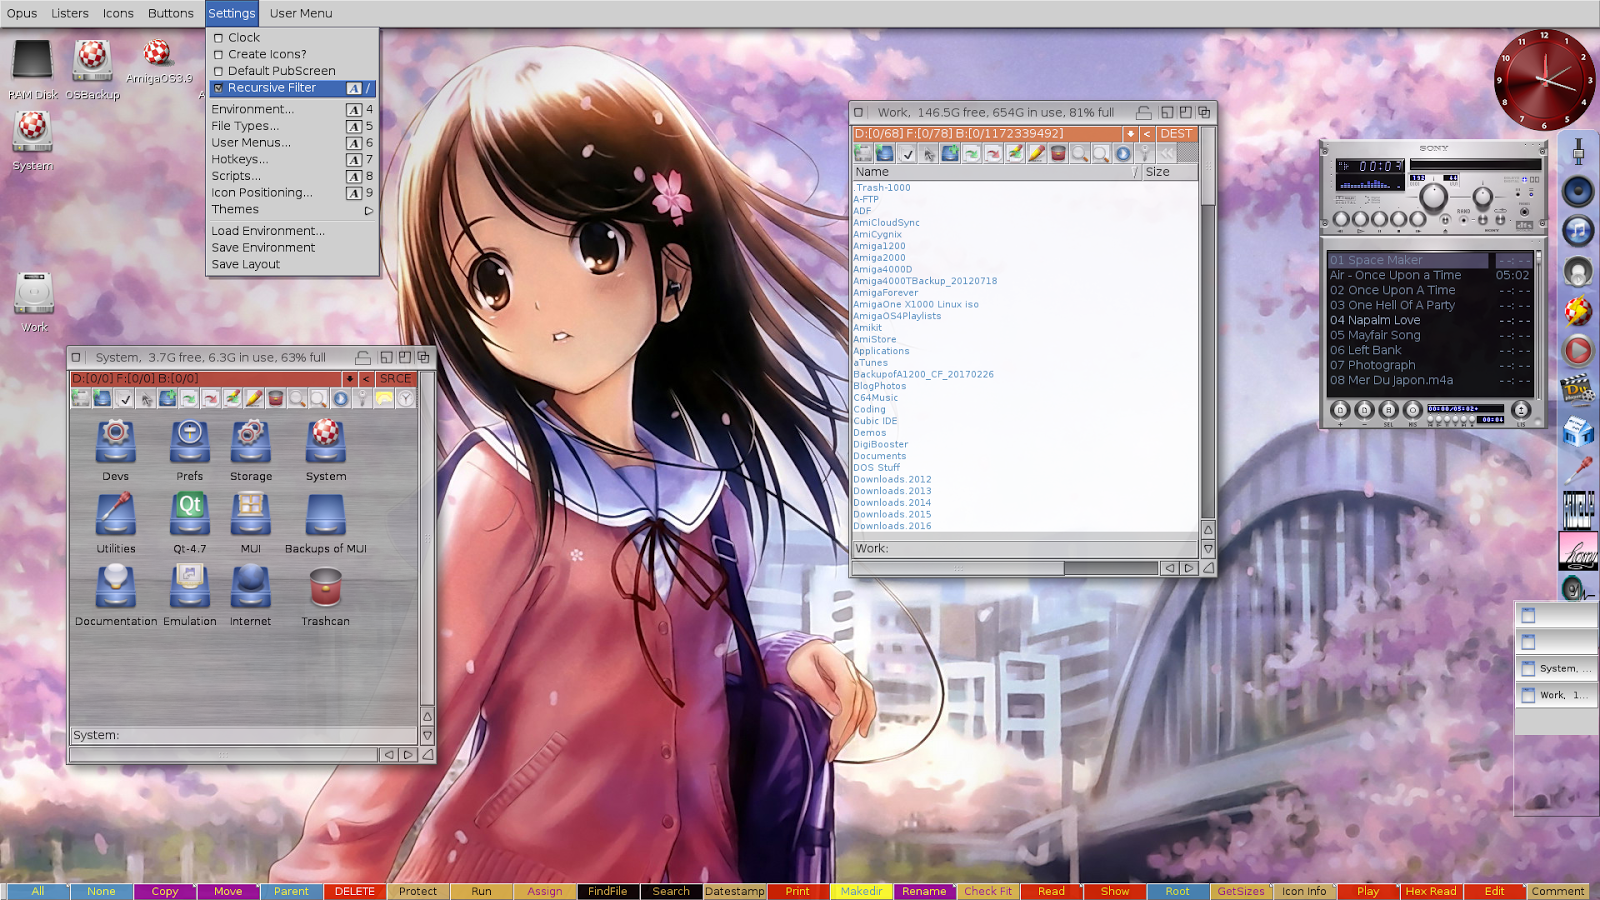The width and height of the screenshot is (1600, 900).
Task: Click the System: path field in System lister
Action: coord(243,735)
